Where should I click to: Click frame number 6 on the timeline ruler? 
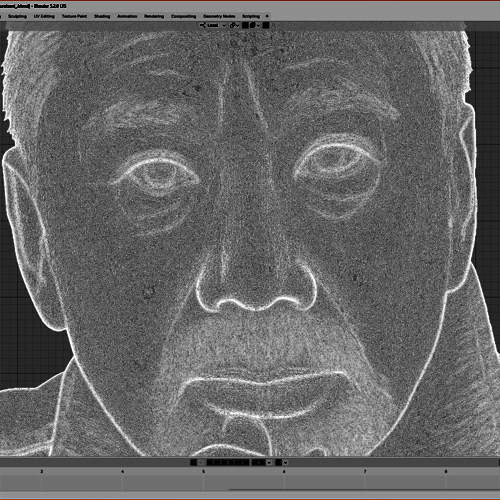pos(284,471)
